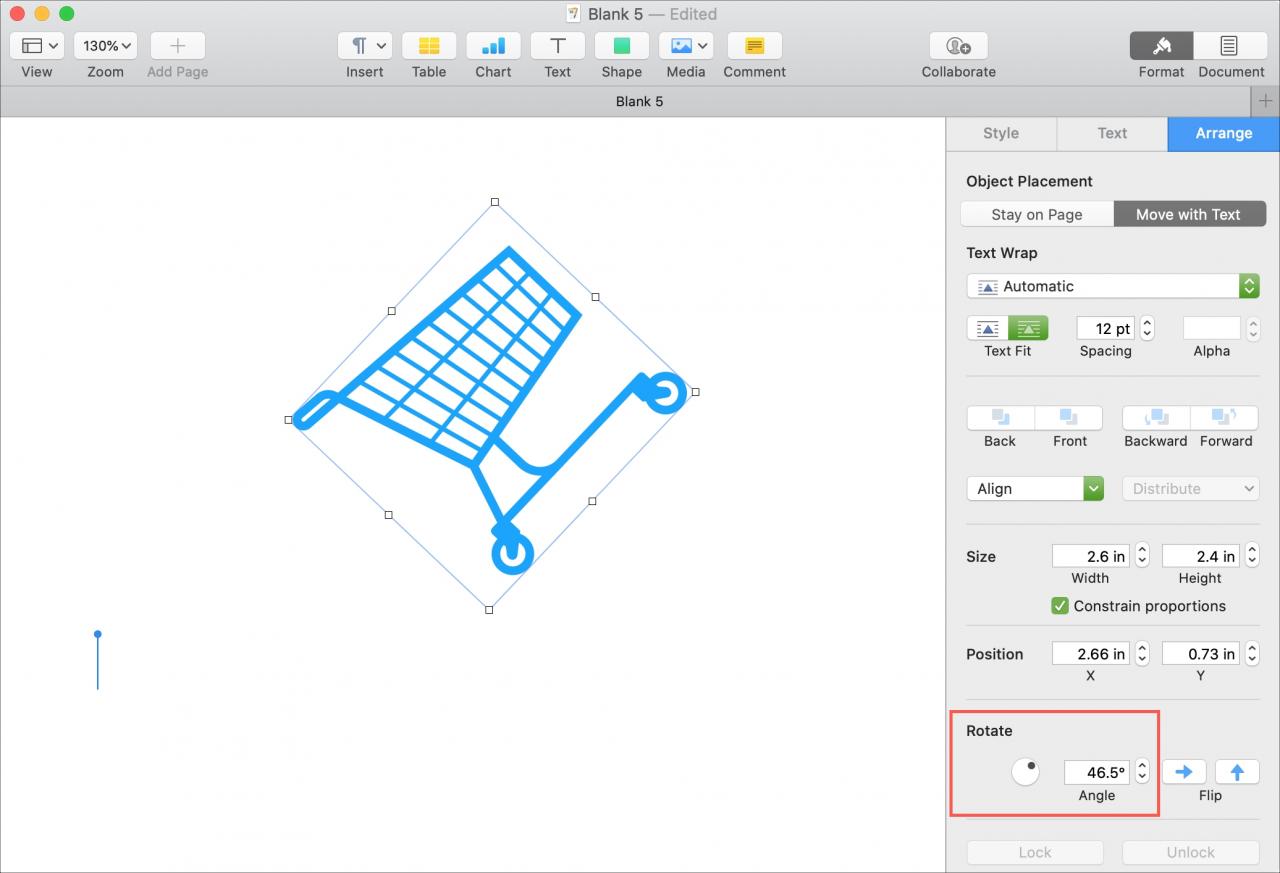This screenshot has height=873, width=1280.
Task: Click the Angle 46.5° field
Action: [1097, 772]
